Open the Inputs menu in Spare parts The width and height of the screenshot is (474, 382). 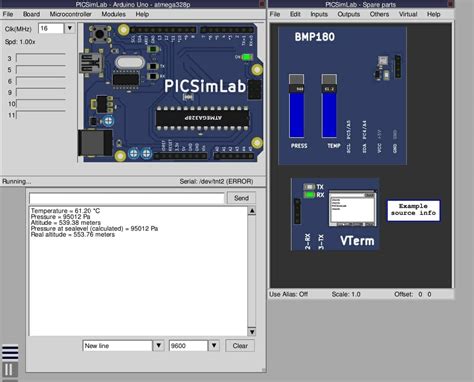pos(319,14)
